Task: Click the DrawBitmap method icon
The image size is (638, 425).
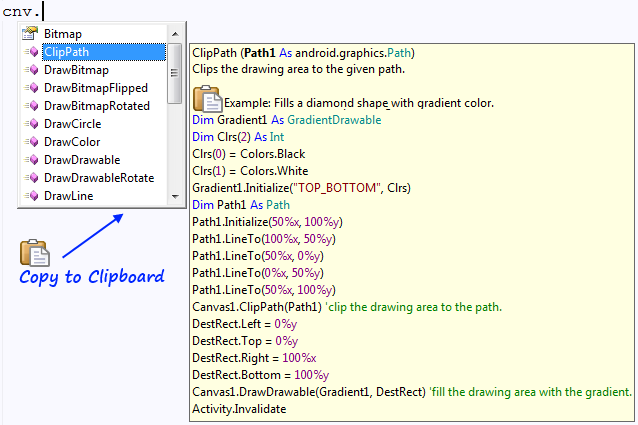Action: click(31, 70)
